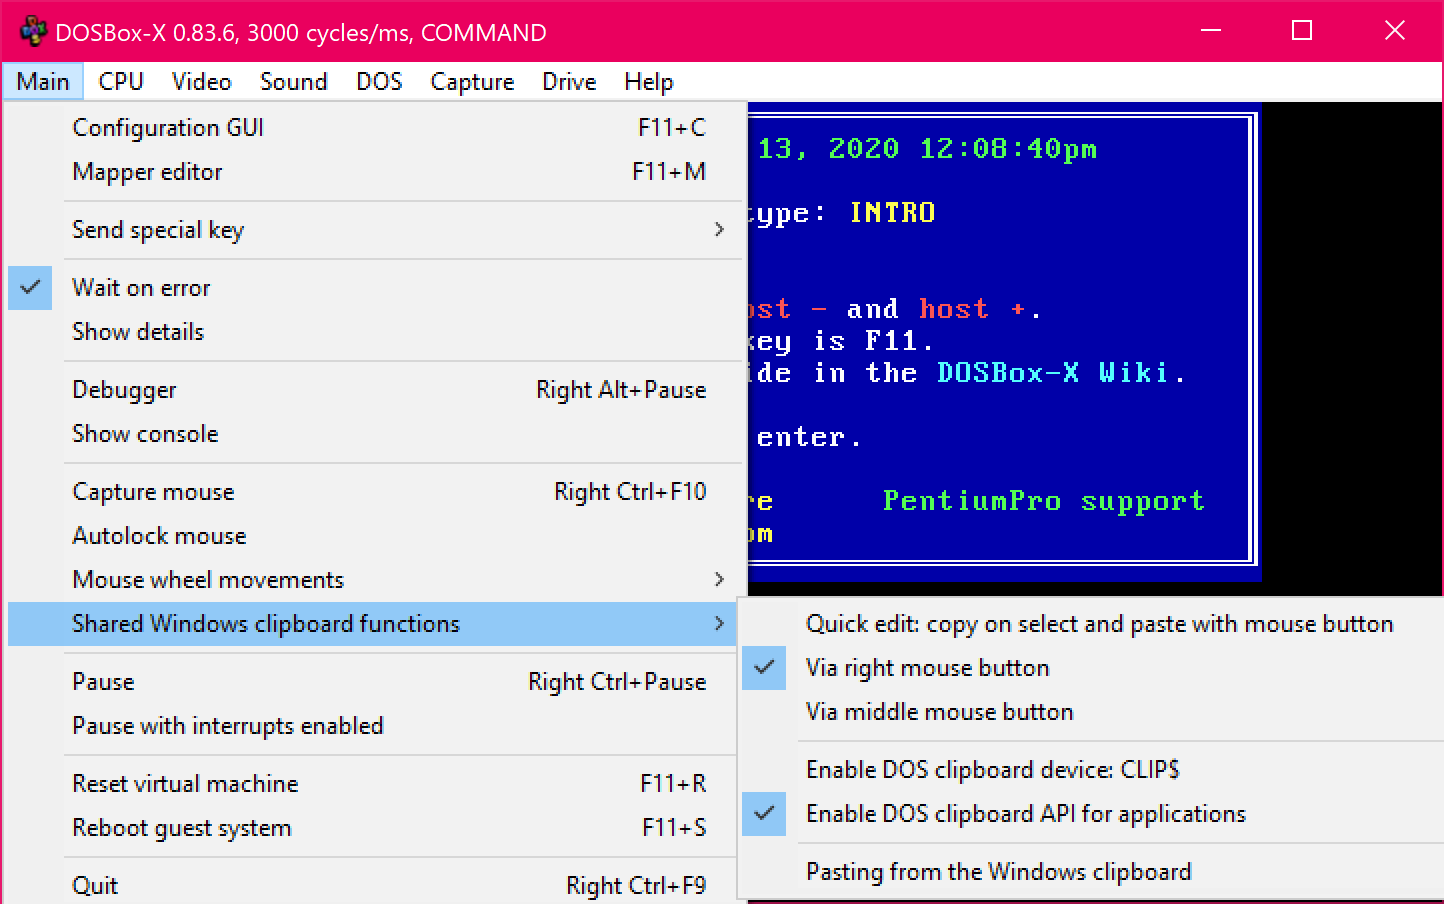Toggle Via right mouse button option
1444x904 pixels.
coord(1092,668)
